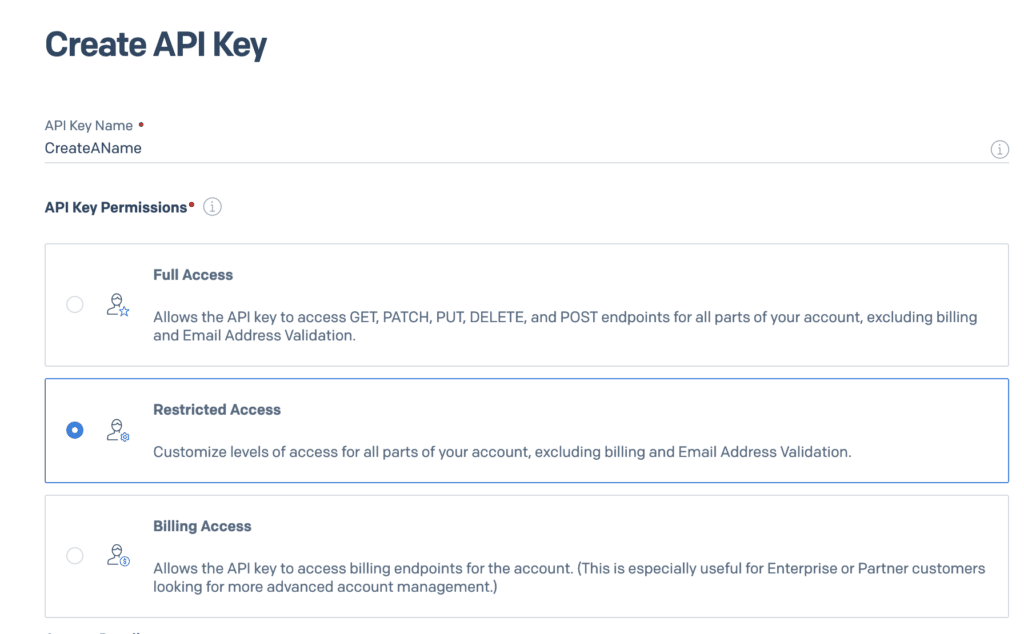Screen dimensions: 1024x634
Task: Choose the Restricted Access radio button
Action: pos(75,430)
